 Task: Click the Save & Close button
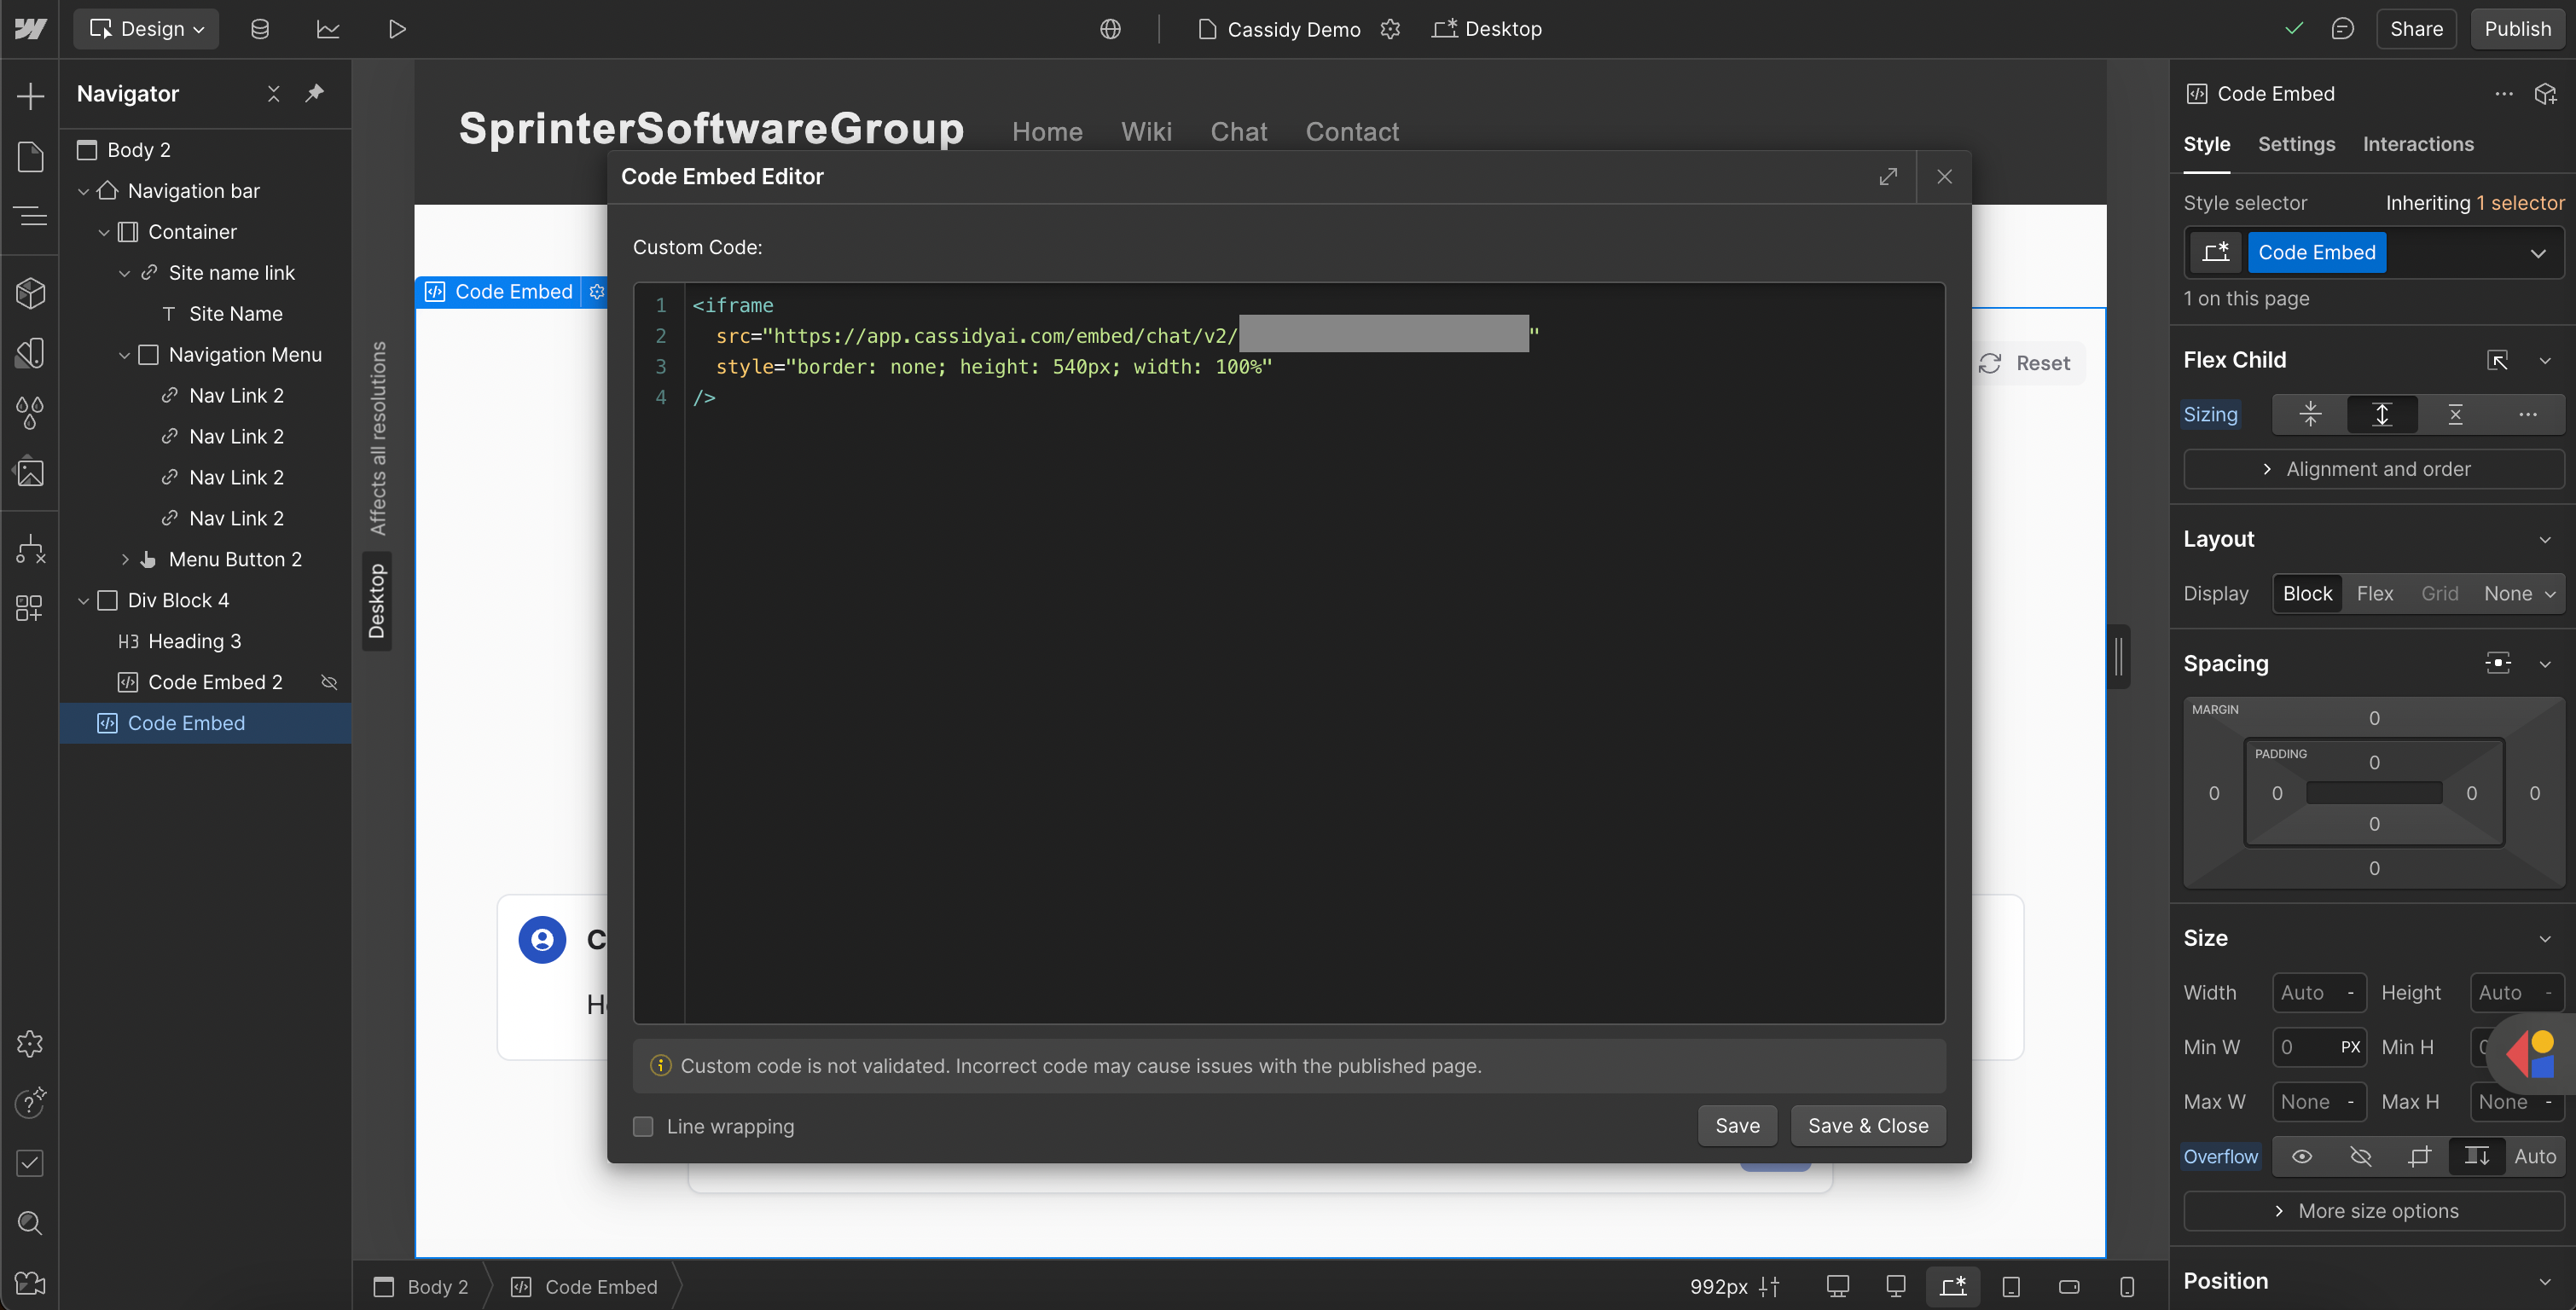(x=1867, y=1125)
